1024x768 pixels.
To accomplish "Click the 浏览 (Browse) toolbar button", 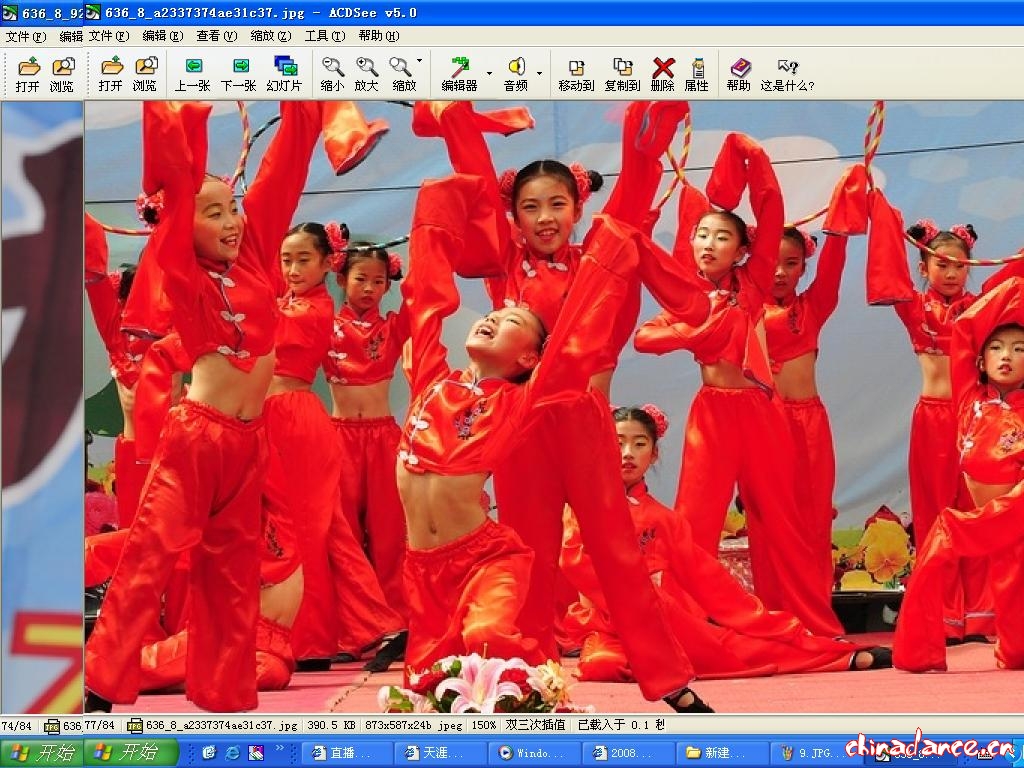I will (x=145, y=73).
